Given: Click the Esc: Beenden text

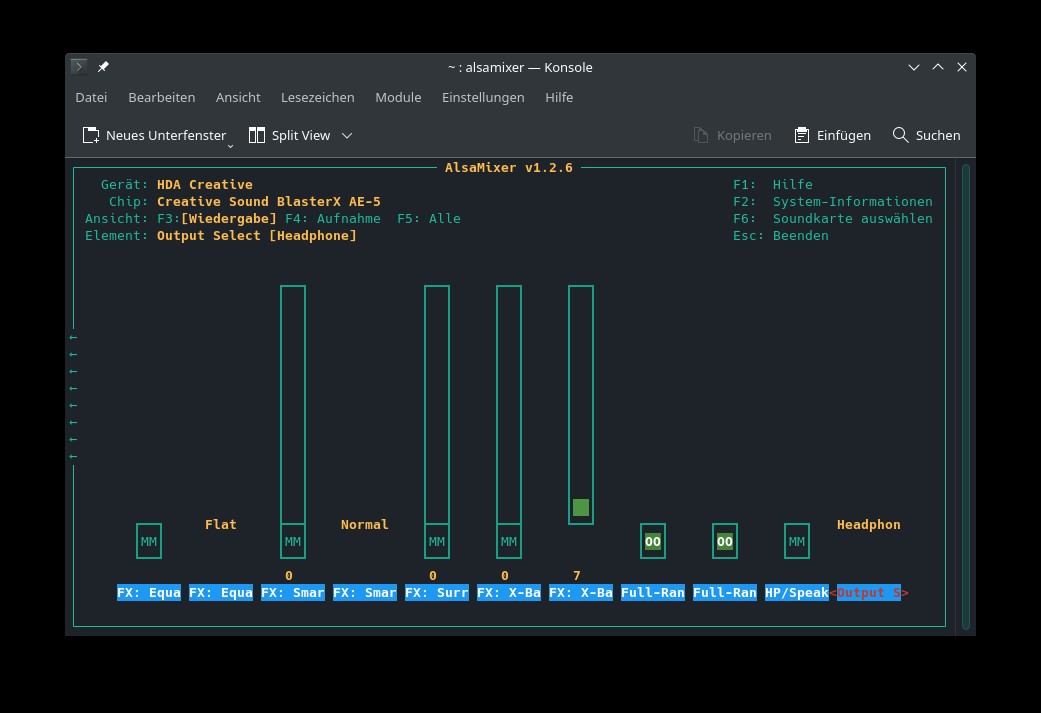Looking at the screenshot, I should tap(781, 236).
